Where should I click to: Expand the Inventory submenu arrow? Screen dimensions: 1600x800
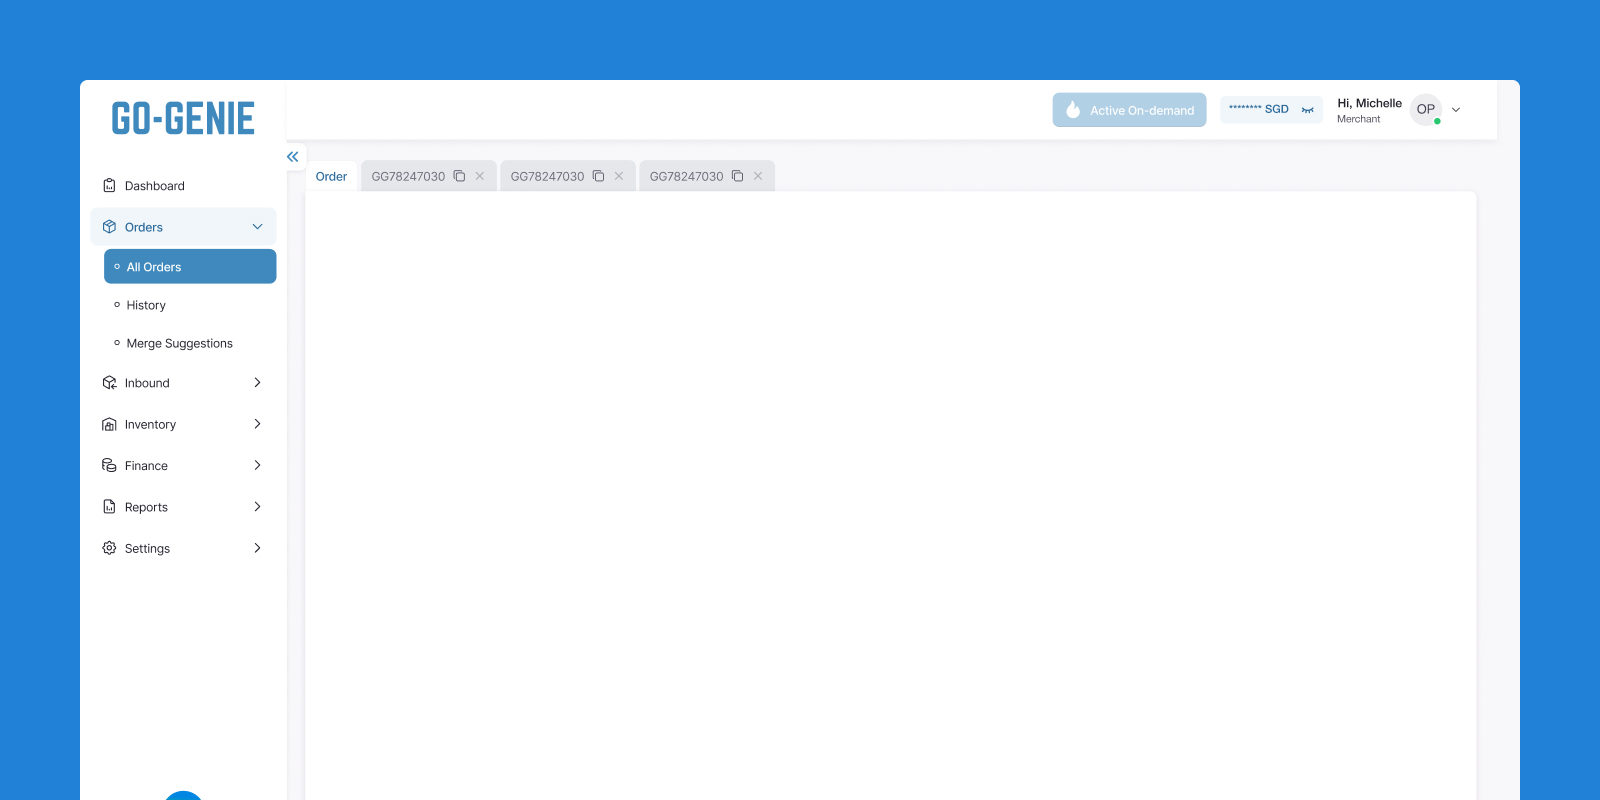click(x=257, y=424)
